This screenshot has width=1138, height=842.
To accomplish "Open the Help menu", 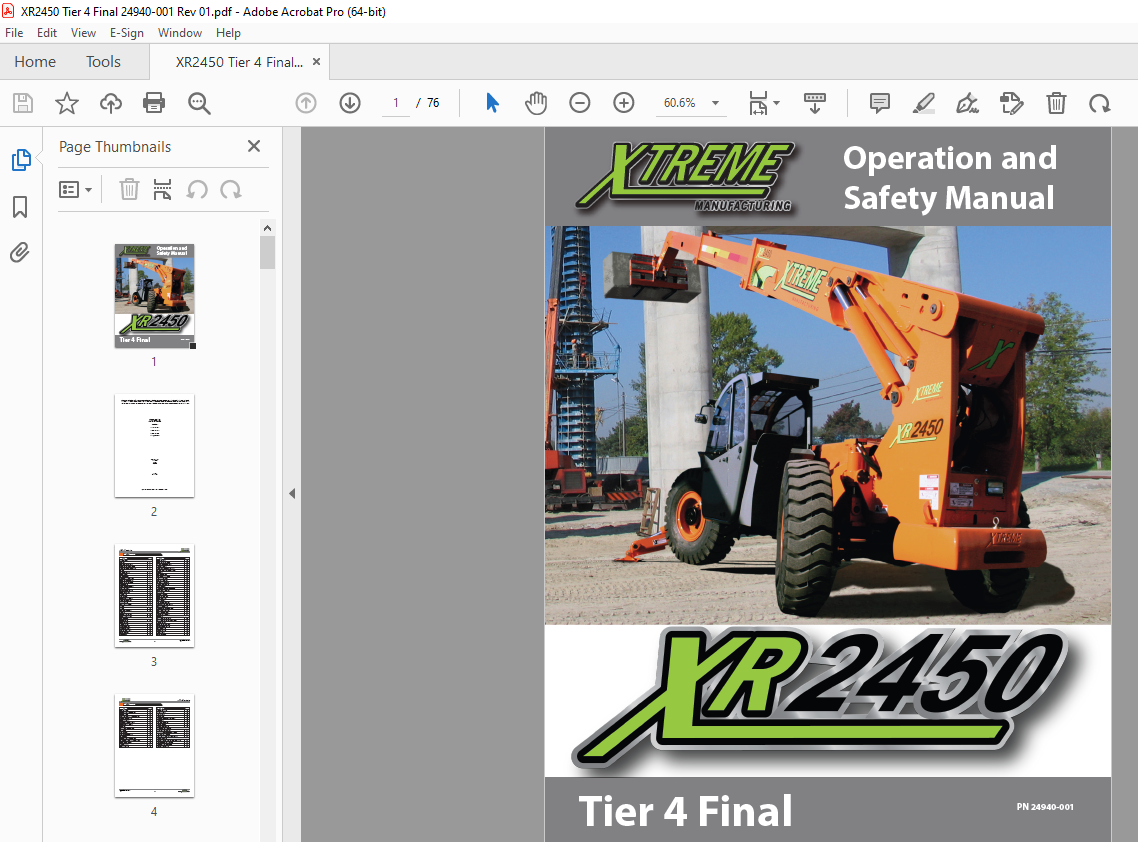I will [228, 33].
